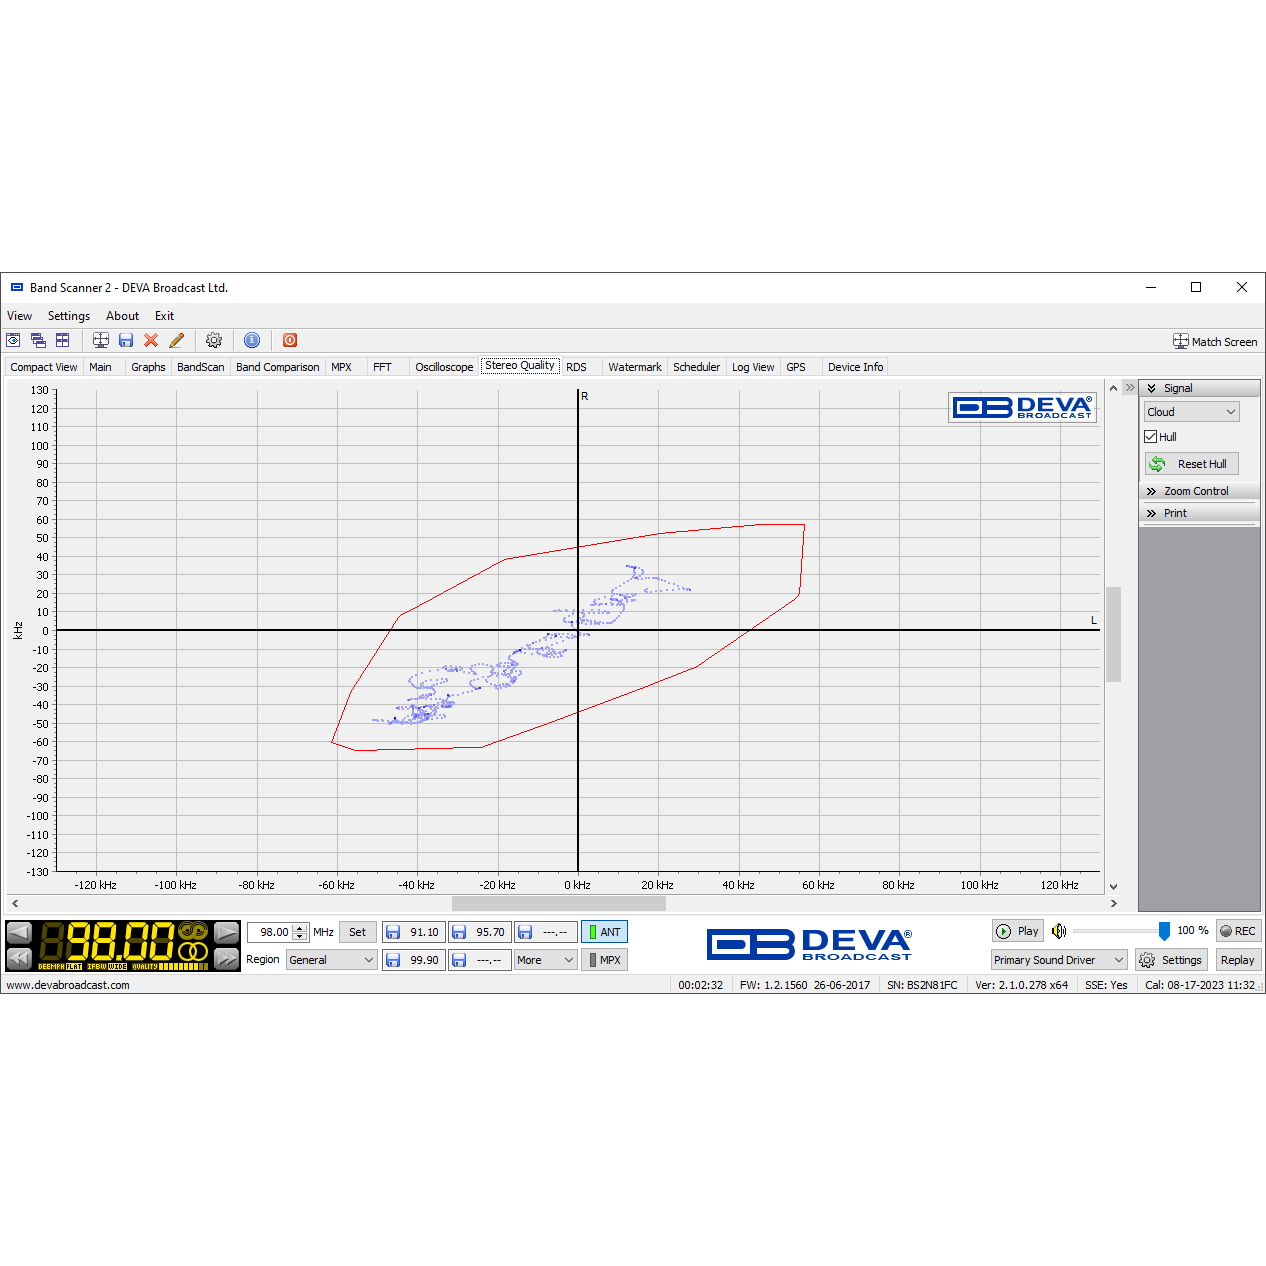1266x1266 pixels.
Task: Open the gear settings icon in top toolbar
Action: pos(213,341)
